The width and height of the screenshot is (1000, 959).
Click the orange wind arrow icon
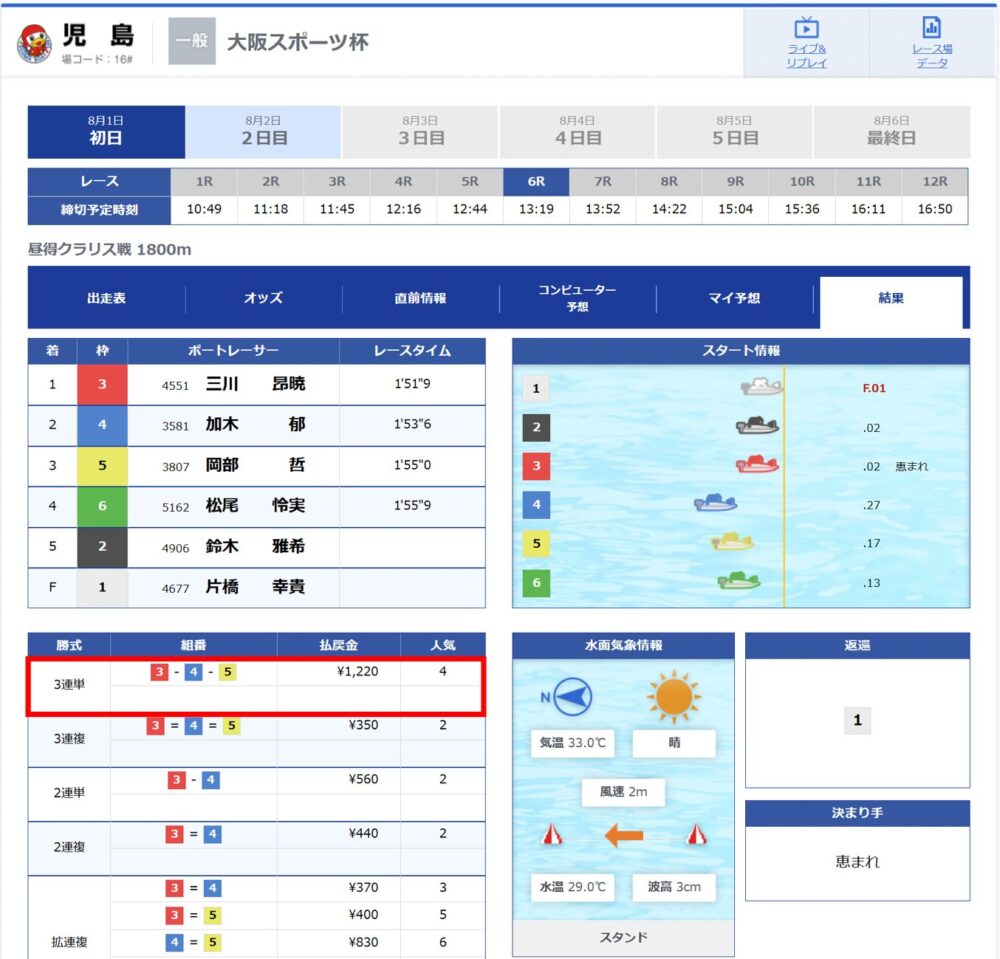coord(624,835)
